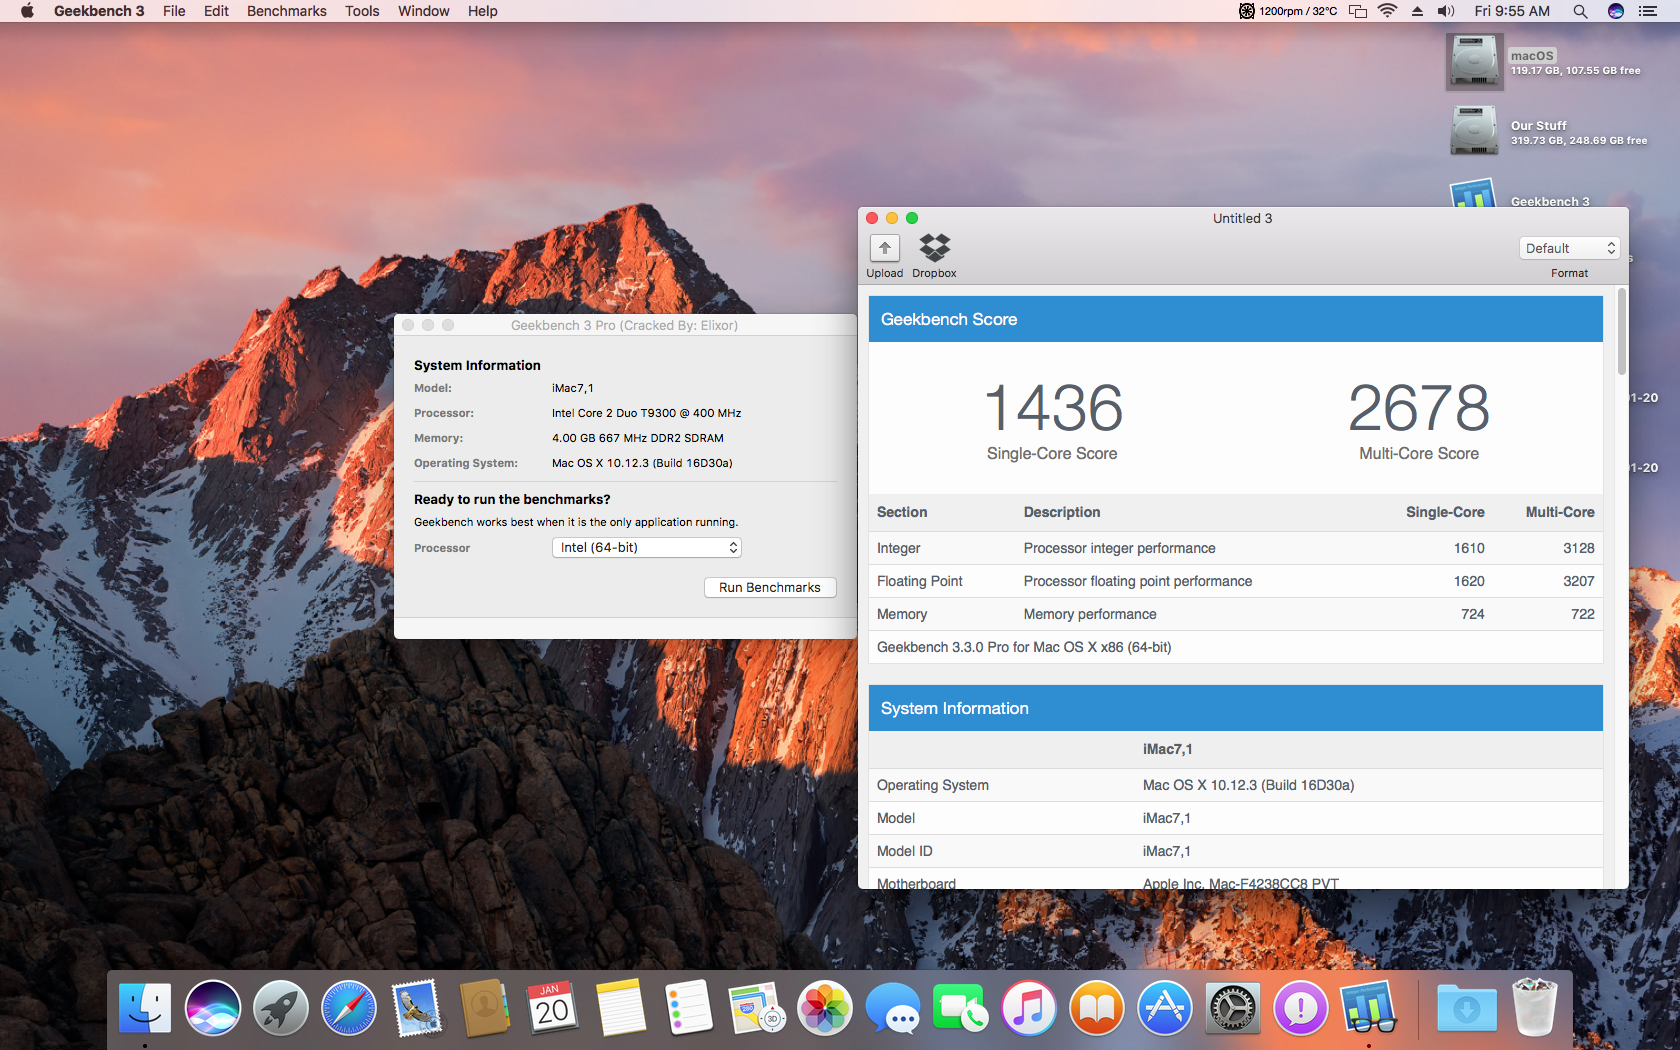Image resolution: width=1680 pixels, height=1050 pixels.
Task: Open Photos from the Dock
Action: click(825, 1008)
